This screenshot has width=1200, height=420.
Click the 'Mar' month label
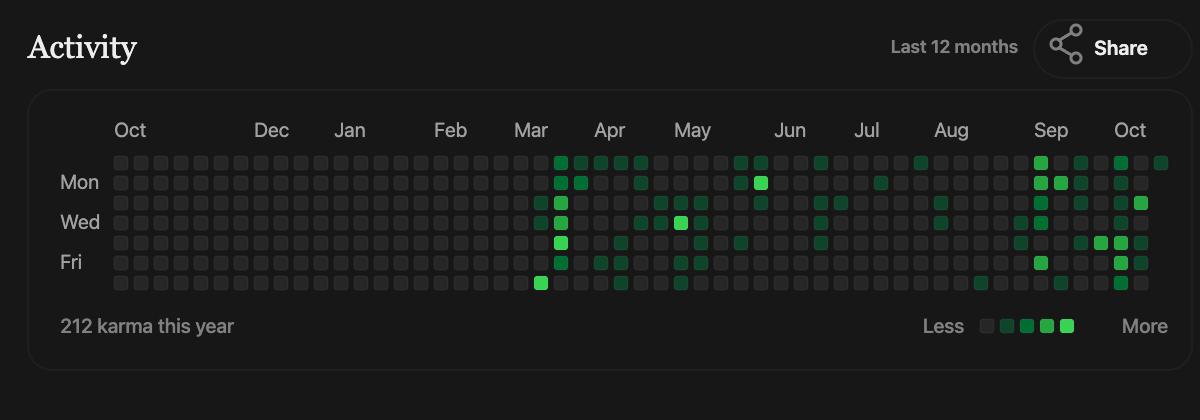tap(531, 130)
